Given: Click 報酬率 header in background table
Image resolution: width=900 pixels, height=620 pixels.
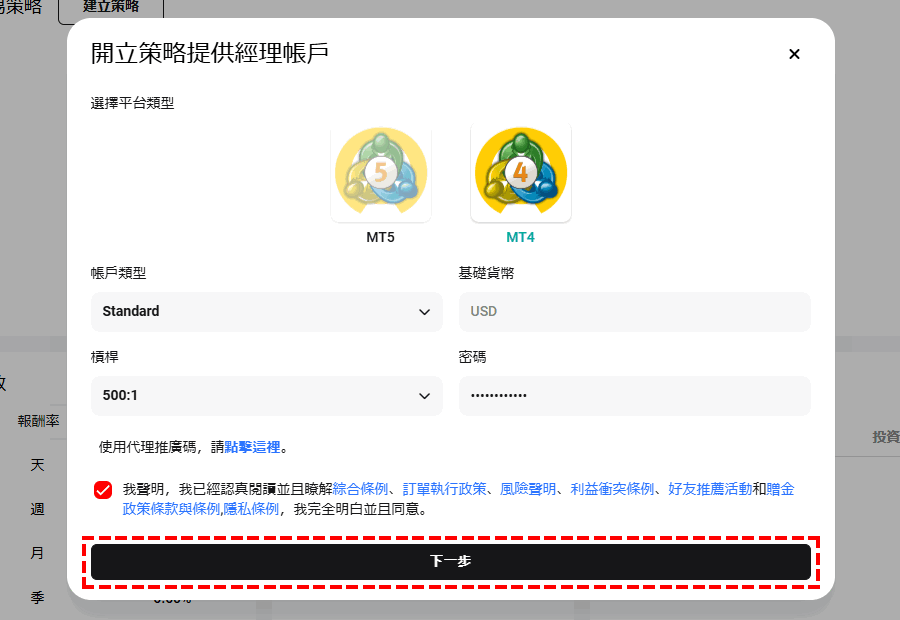Looking at the screenshot, I should point(38,421).
